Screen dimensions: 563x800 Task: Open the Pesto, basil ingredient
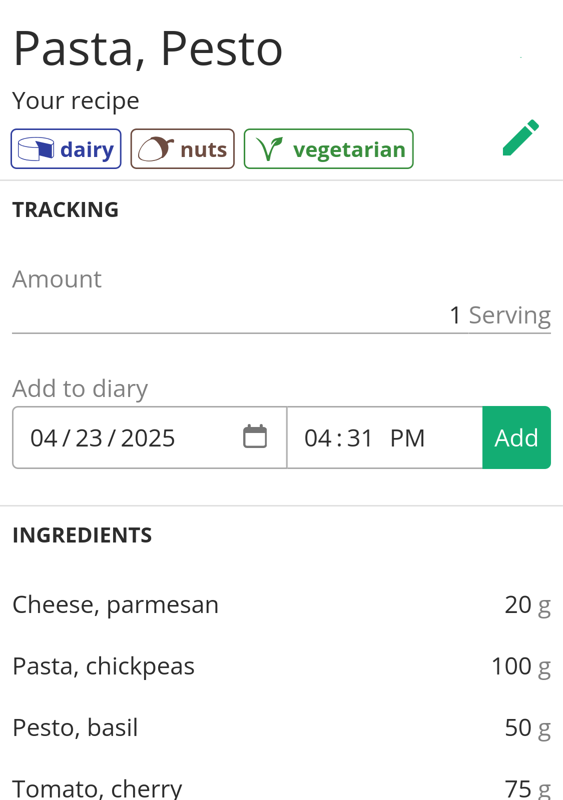282,728
